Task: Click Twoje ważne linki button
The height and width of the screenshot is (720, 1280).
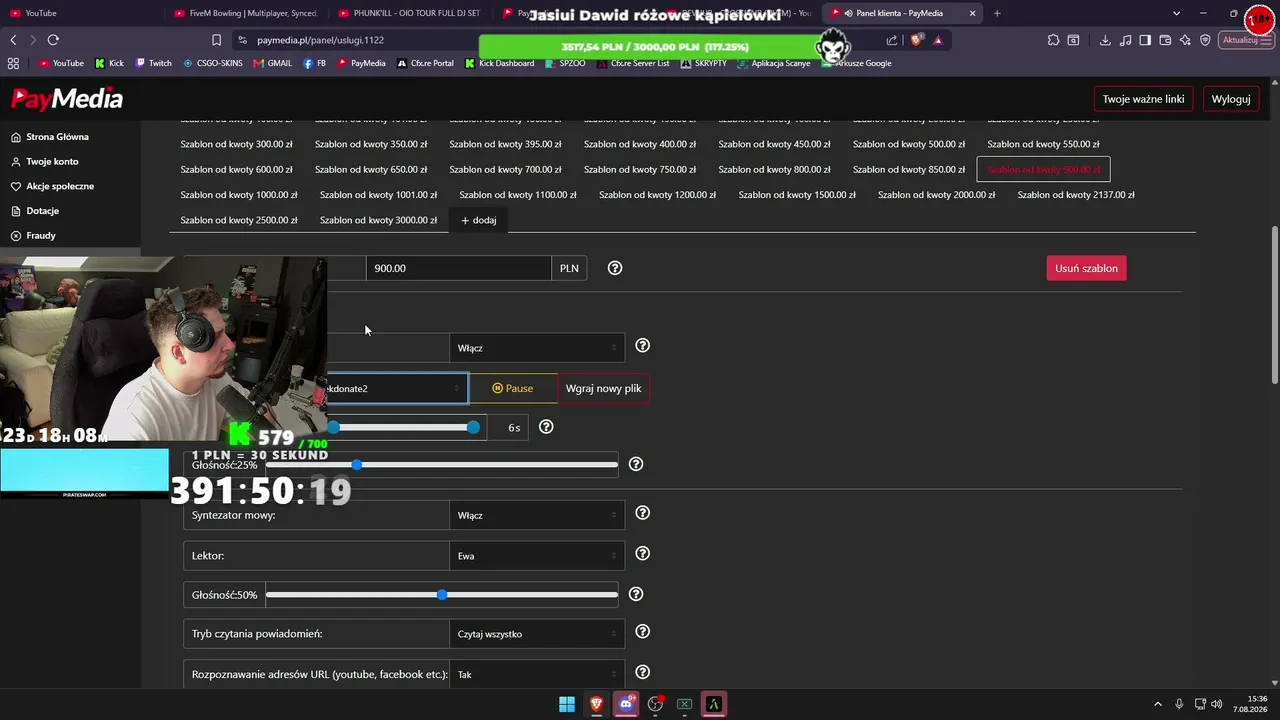Action: 1143,99
